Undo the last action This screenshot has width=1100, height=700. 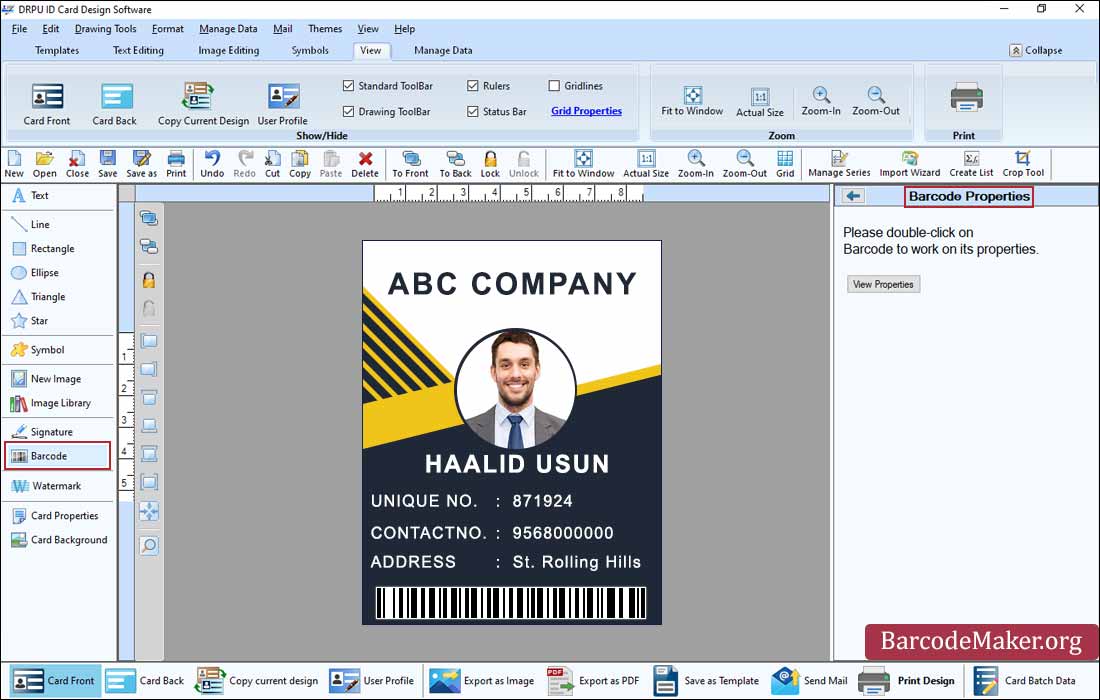(x=212, y=164)
